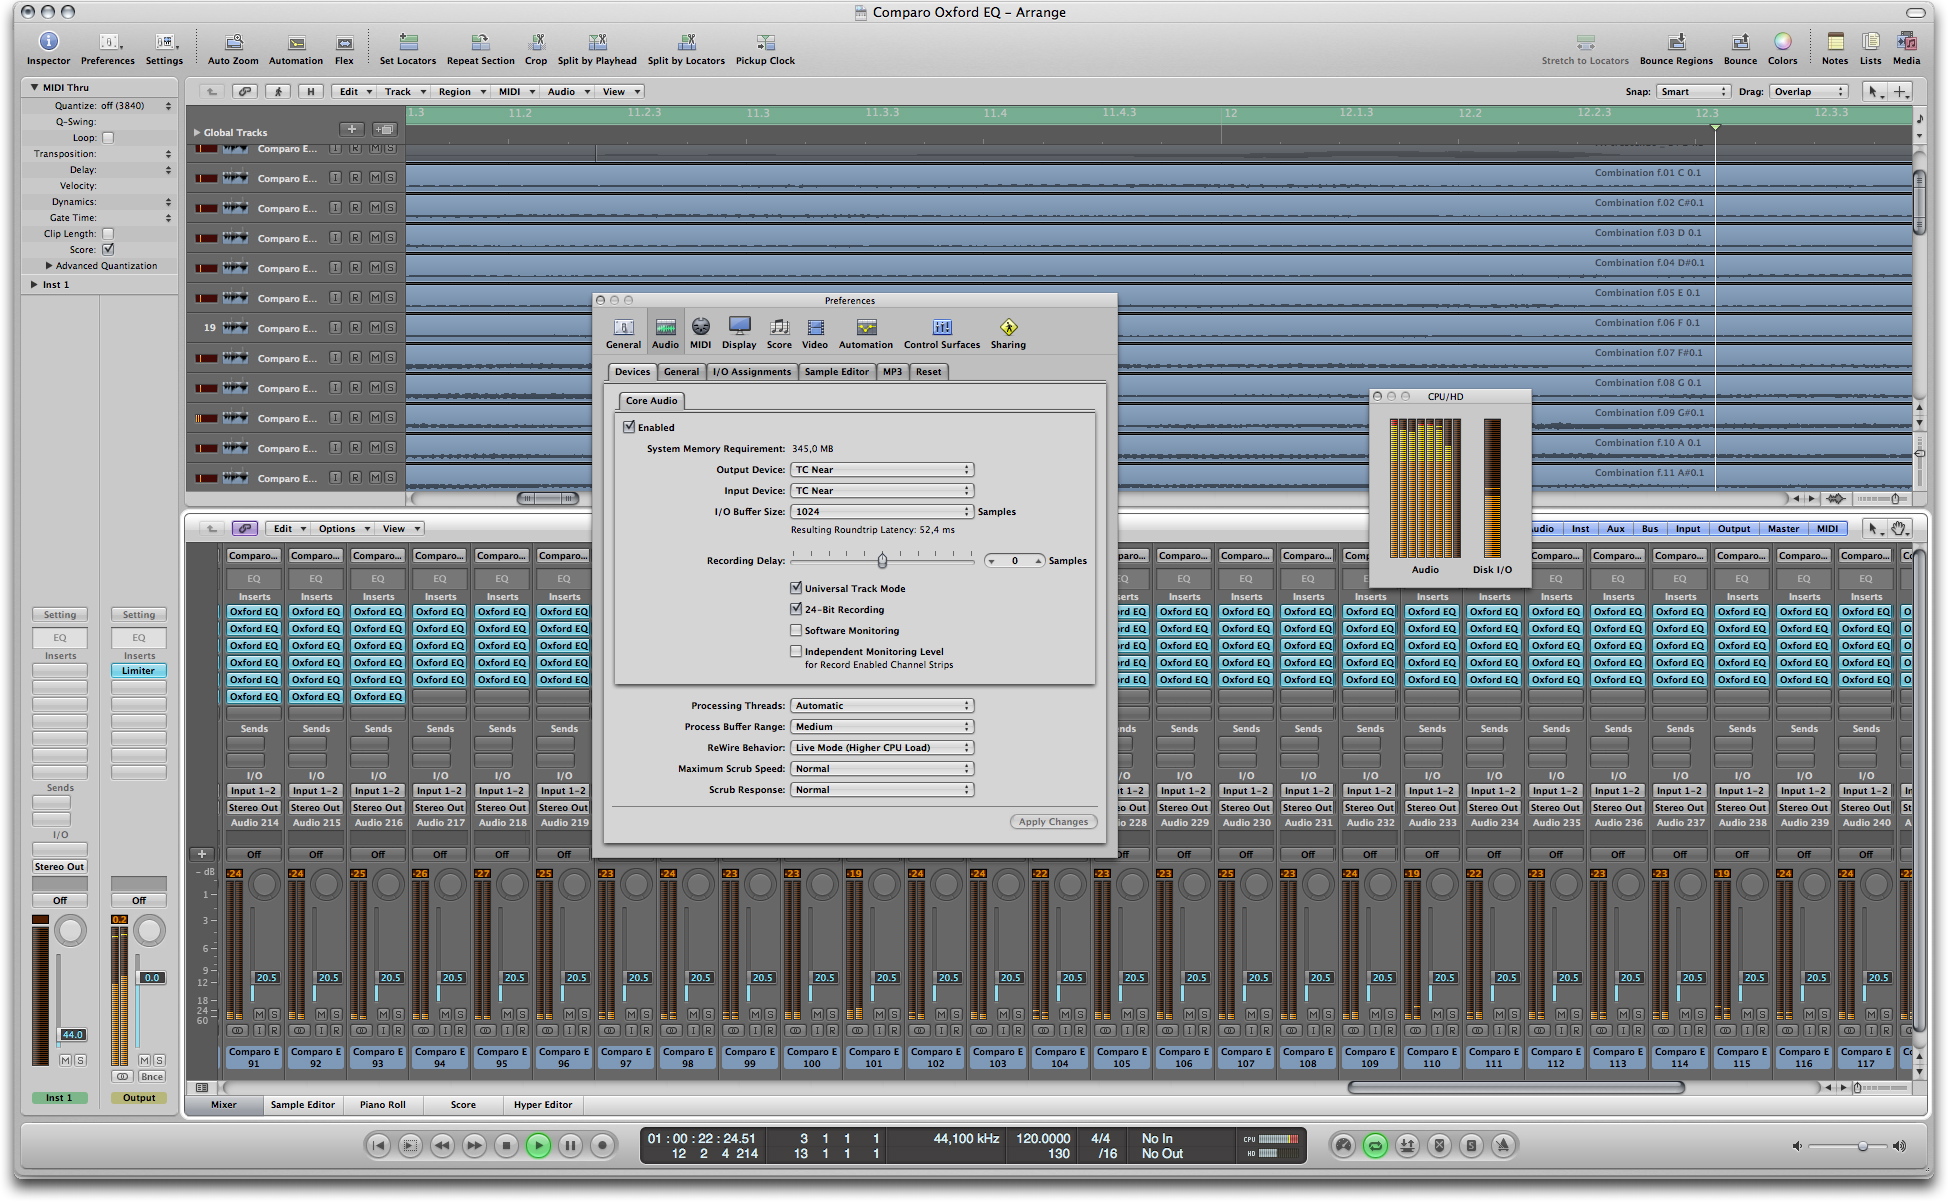This screenshot has height=1202, width=1948.
Task: Open the Colors palette icon
Action: pos(1782,41)
